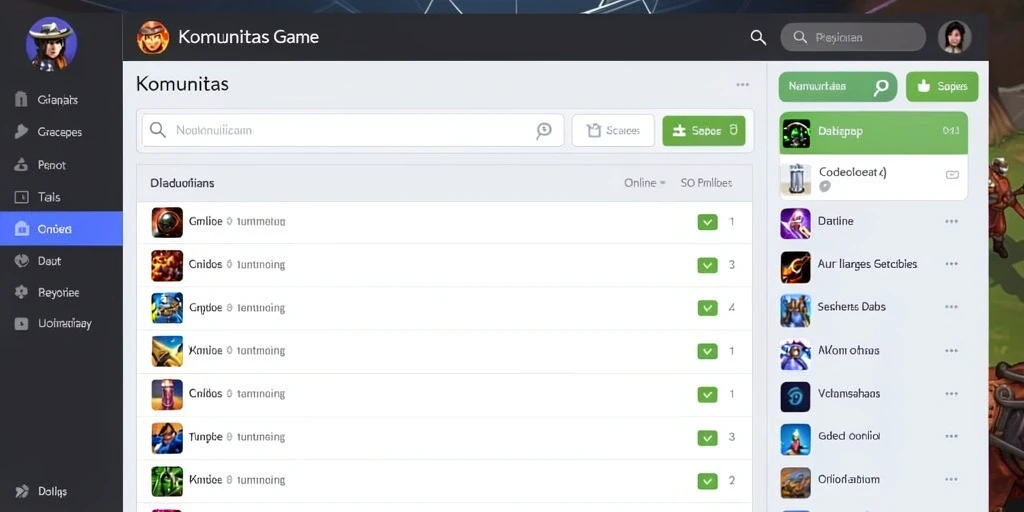The height and width of the screenshot is (512, 1024).
Task: Select the green Dabigpap list entry
Action: coord(874,133)
